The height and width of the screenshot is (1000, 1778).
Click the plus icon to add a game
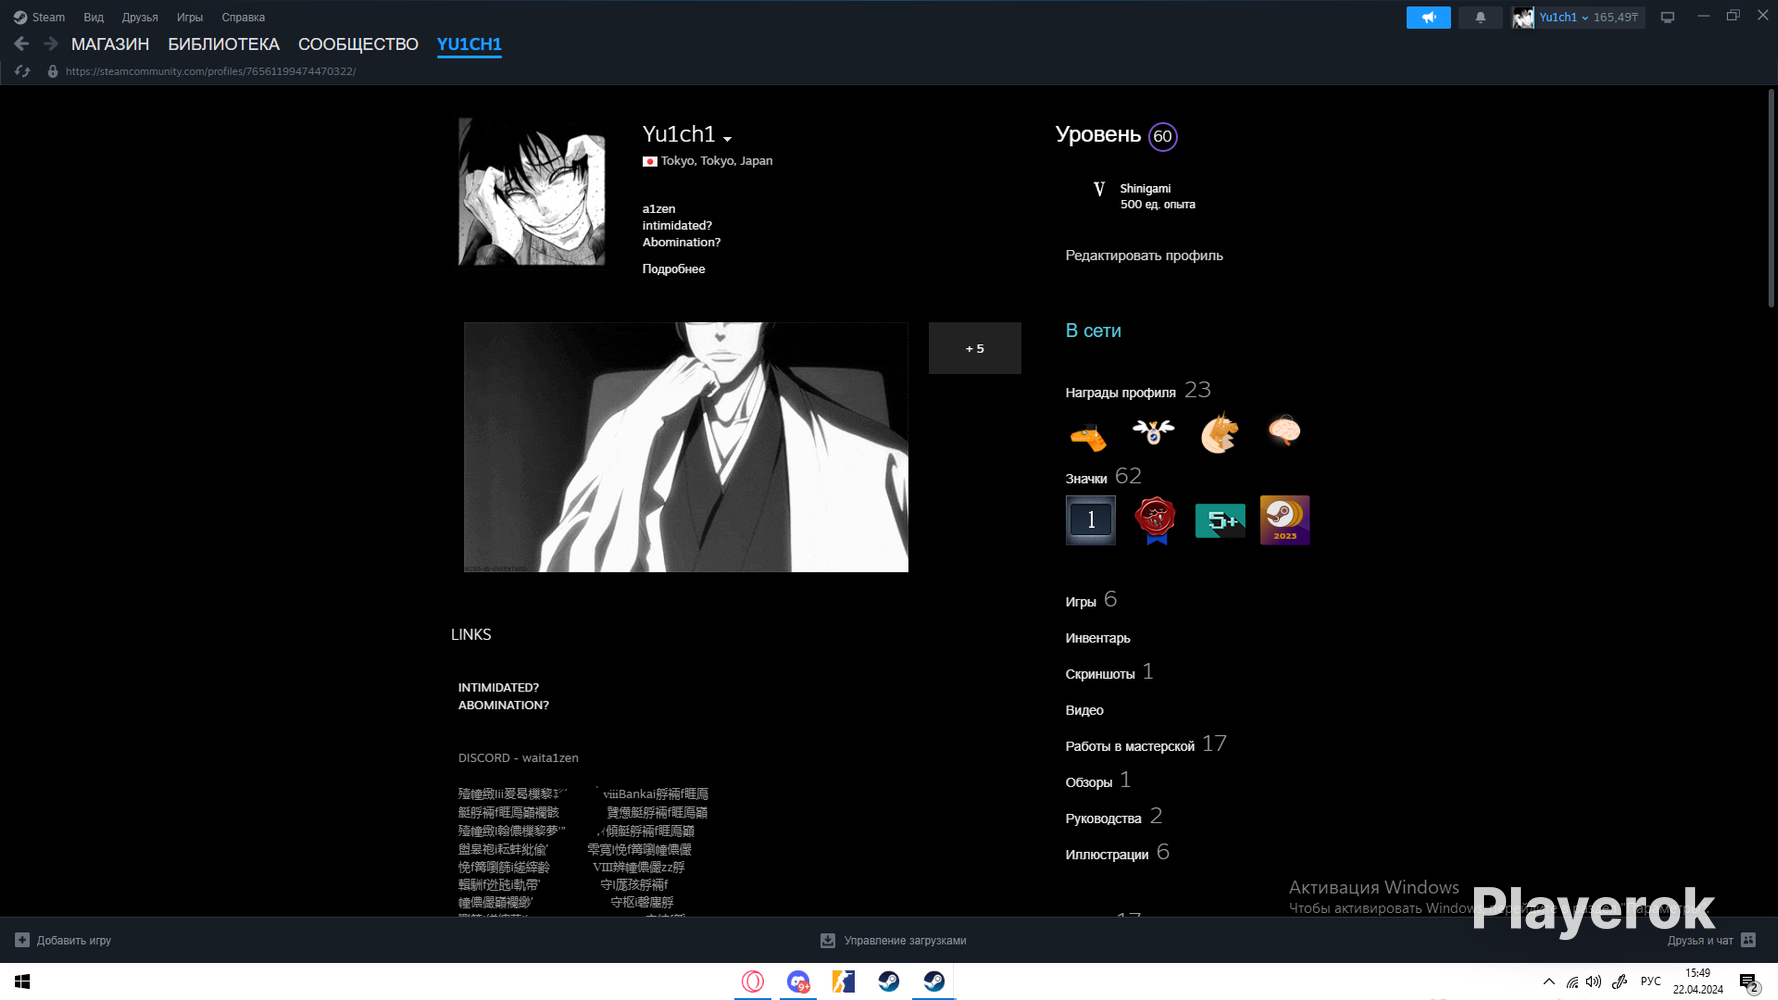(x=22, y=940)
